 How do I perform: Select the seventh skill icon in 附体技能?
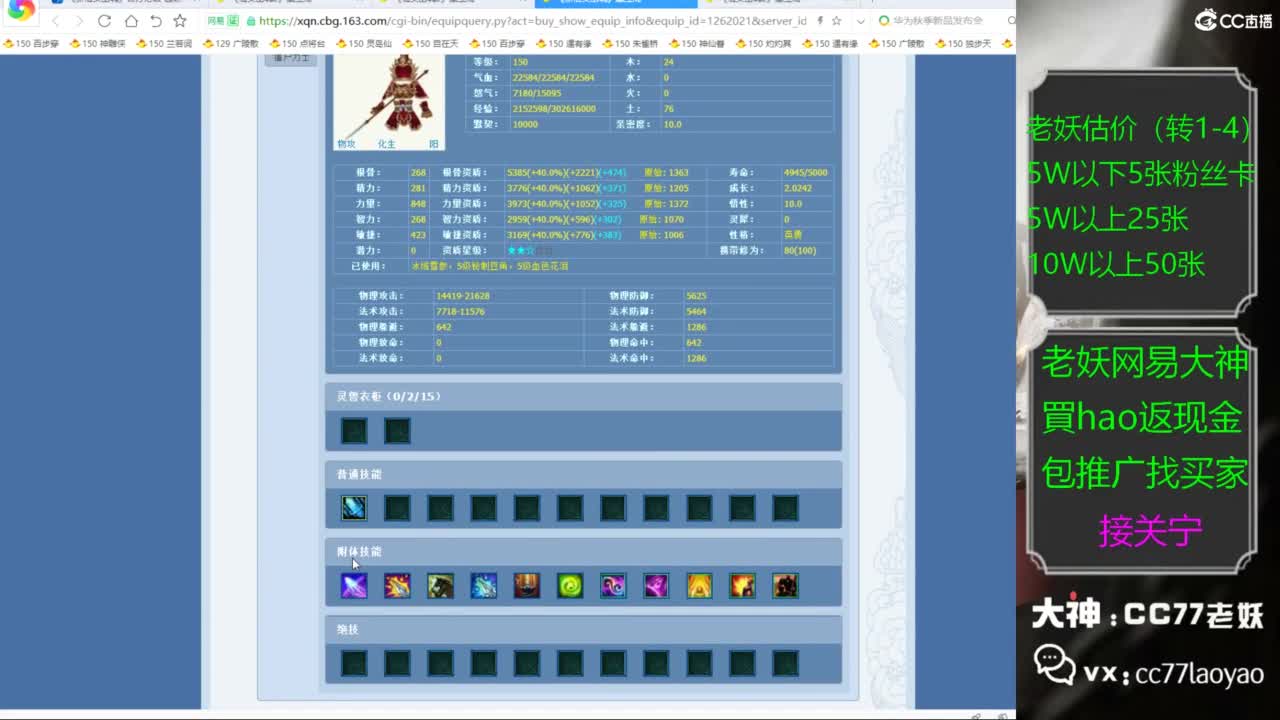(613, 585)
